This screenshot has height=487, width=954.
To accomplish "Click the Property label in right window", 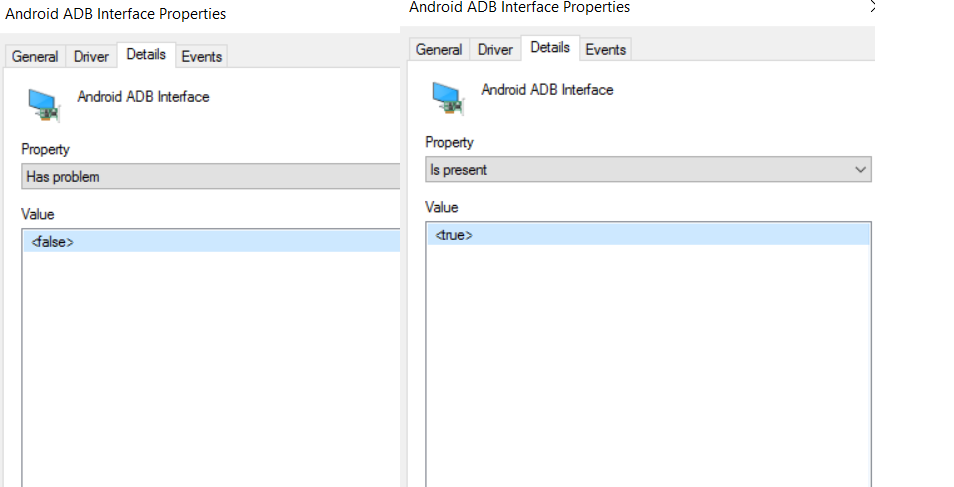I will (450, 142).
